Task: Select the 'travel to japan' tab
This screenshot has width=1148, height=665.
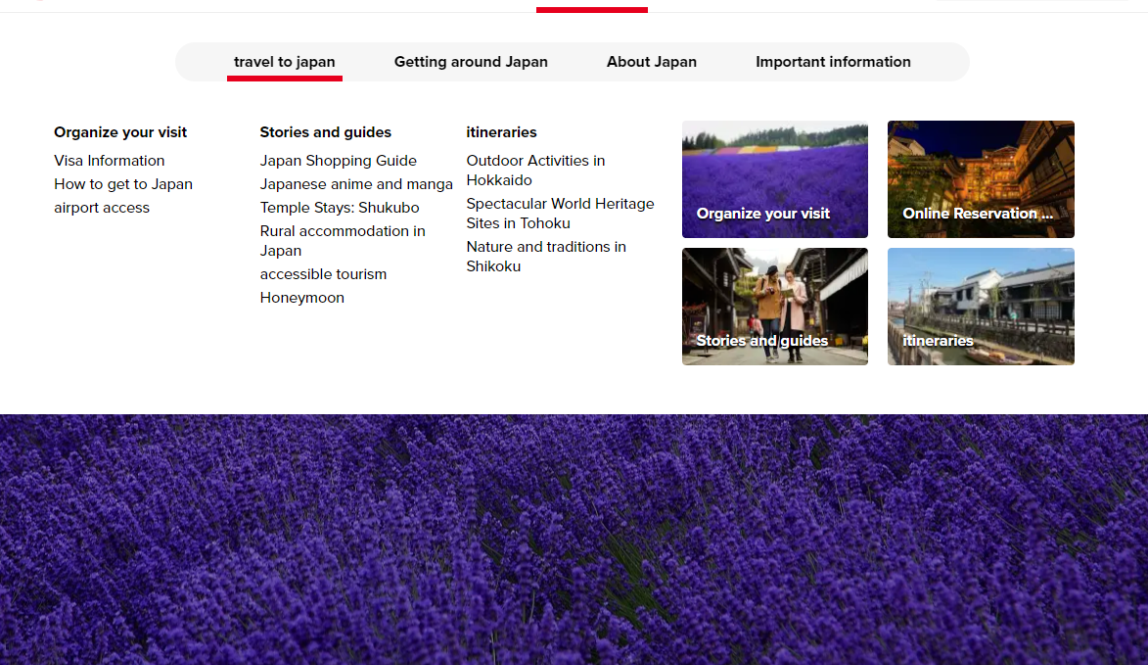Action: tap(284, 62)
